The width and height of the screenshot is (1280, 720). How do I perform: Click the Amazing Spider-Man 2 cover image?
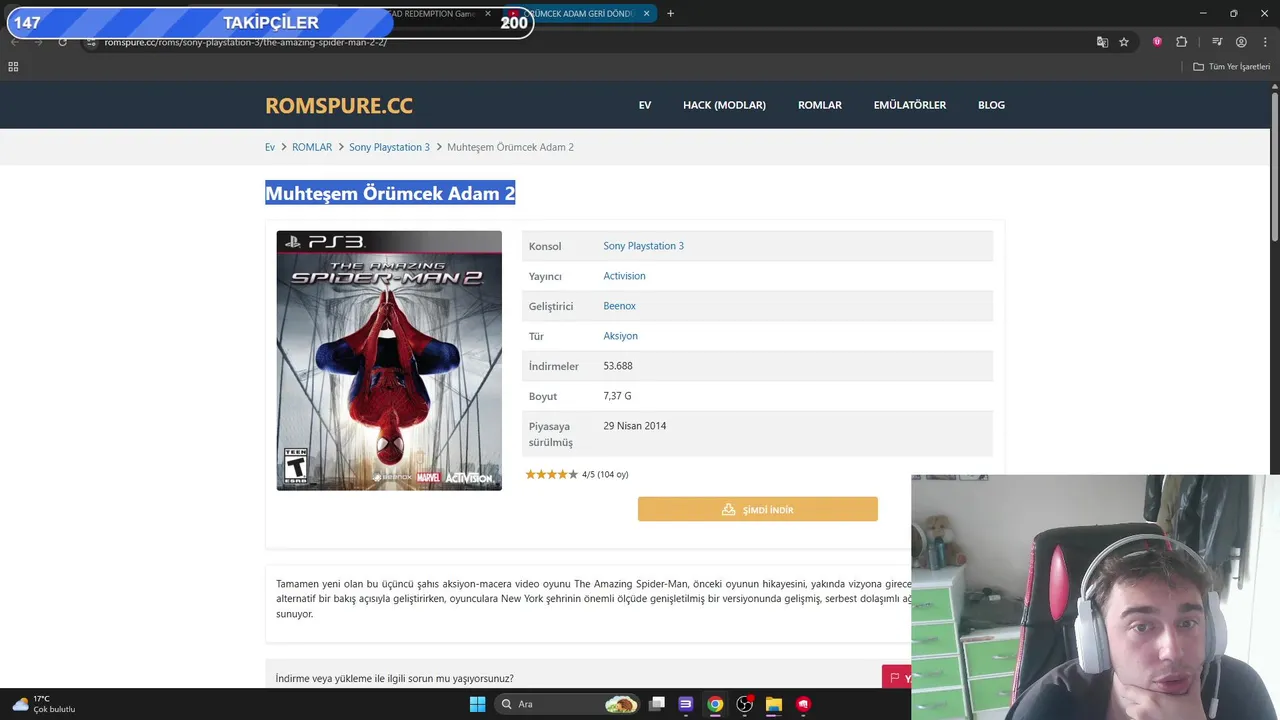(389, 361)
